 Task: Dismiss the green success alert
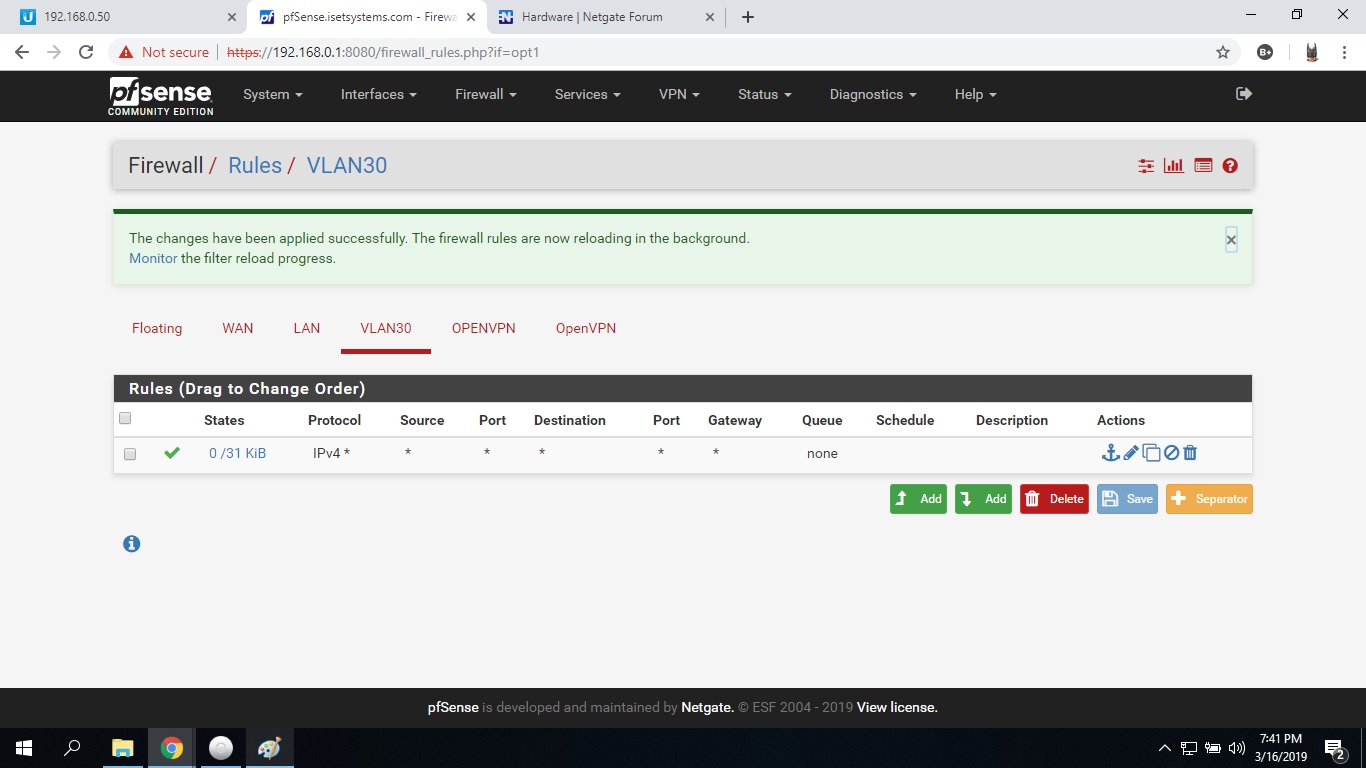[1231, 240]
